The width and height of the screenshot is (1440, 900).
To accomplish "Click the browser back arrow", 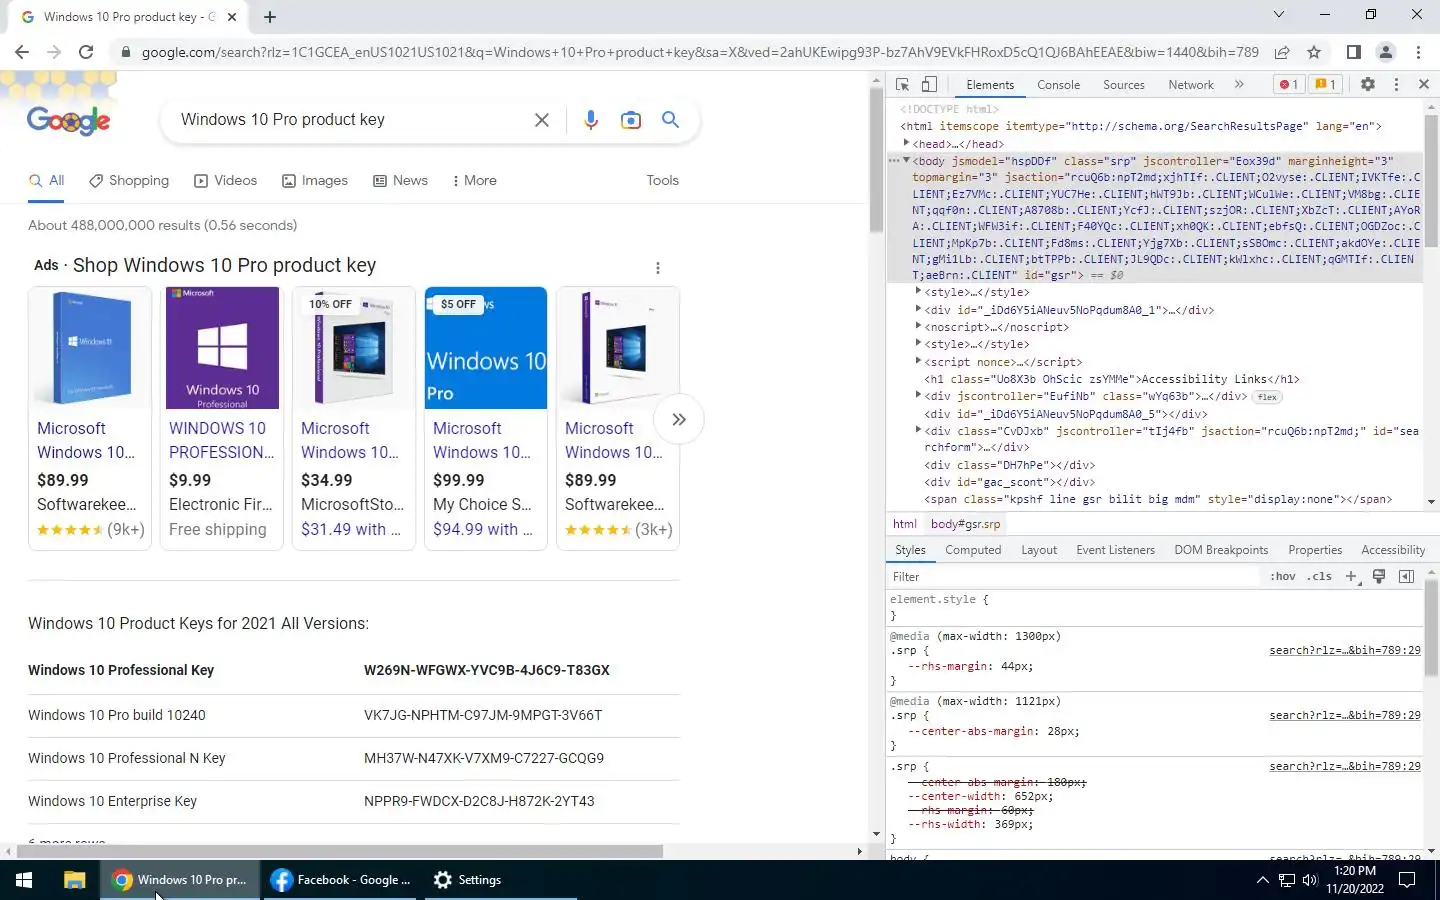I will (x=22, y=52).
